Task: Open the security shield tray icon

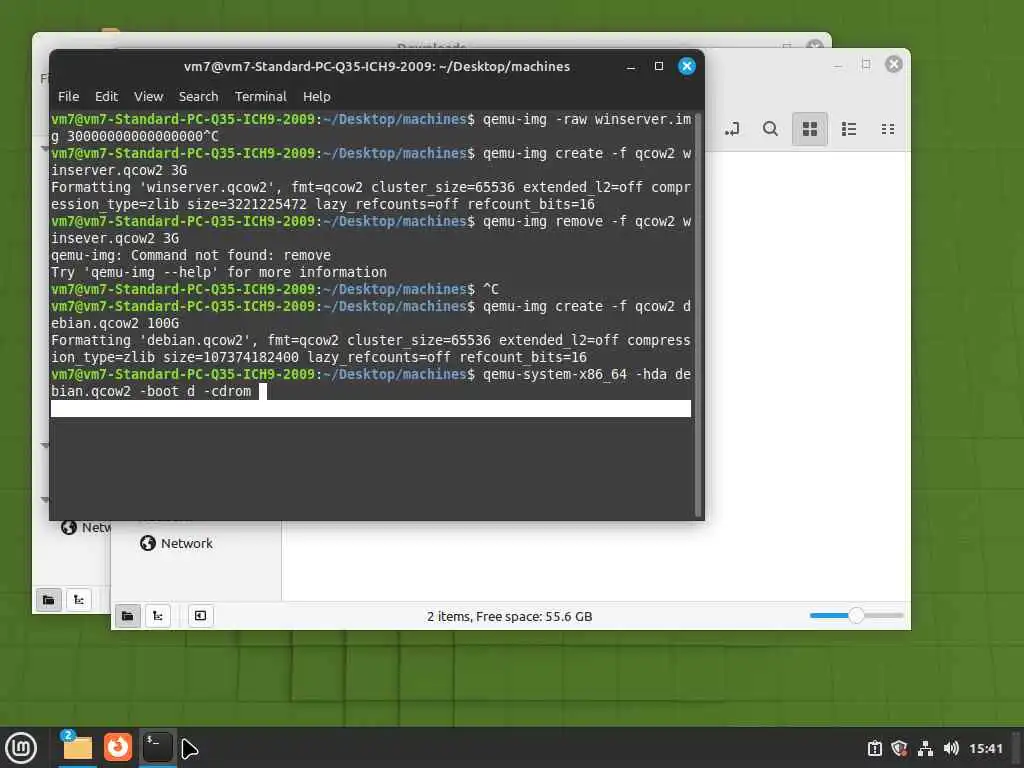Action: coord(899,748)
